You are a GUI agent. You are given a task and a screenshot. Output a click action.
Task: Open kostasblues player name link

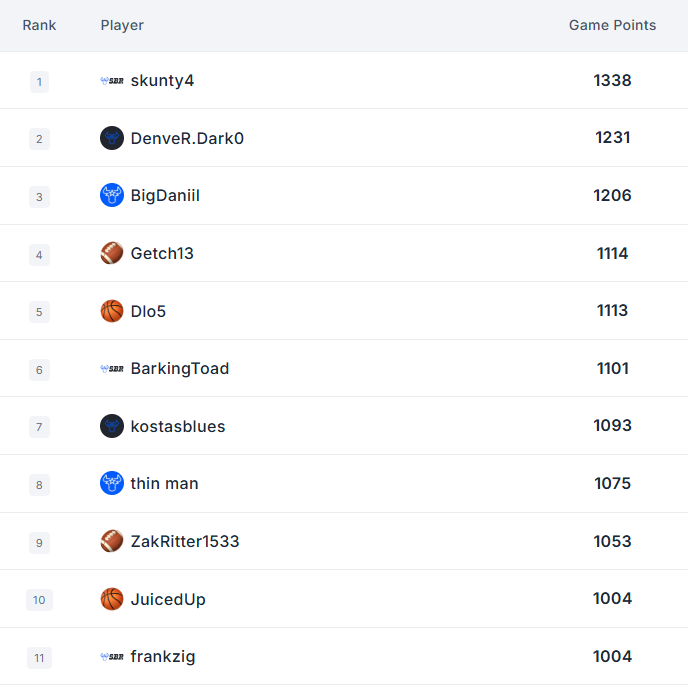(178, 427)
